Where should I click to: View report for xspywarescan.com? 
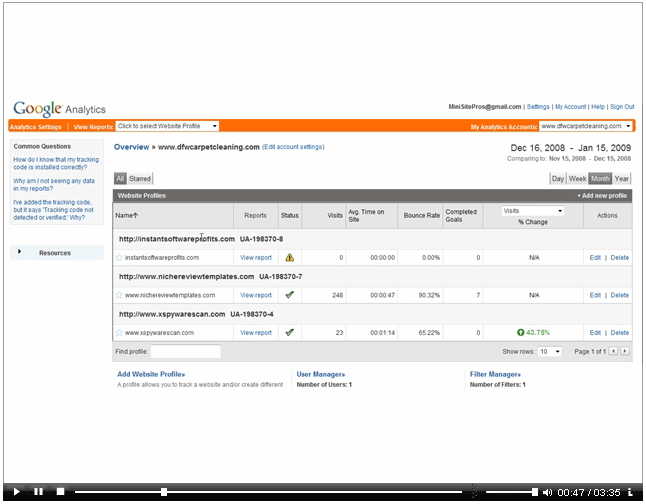click(x=256, y=333)
